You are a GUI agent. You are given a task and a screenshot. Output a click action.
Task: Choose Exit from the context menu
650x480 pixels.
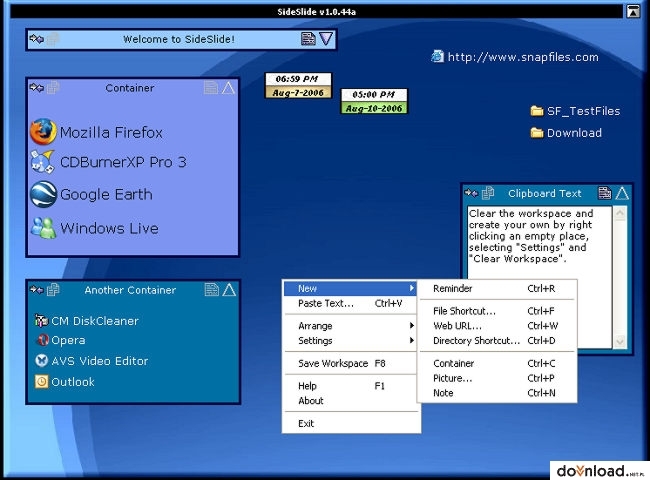point(350,423)
